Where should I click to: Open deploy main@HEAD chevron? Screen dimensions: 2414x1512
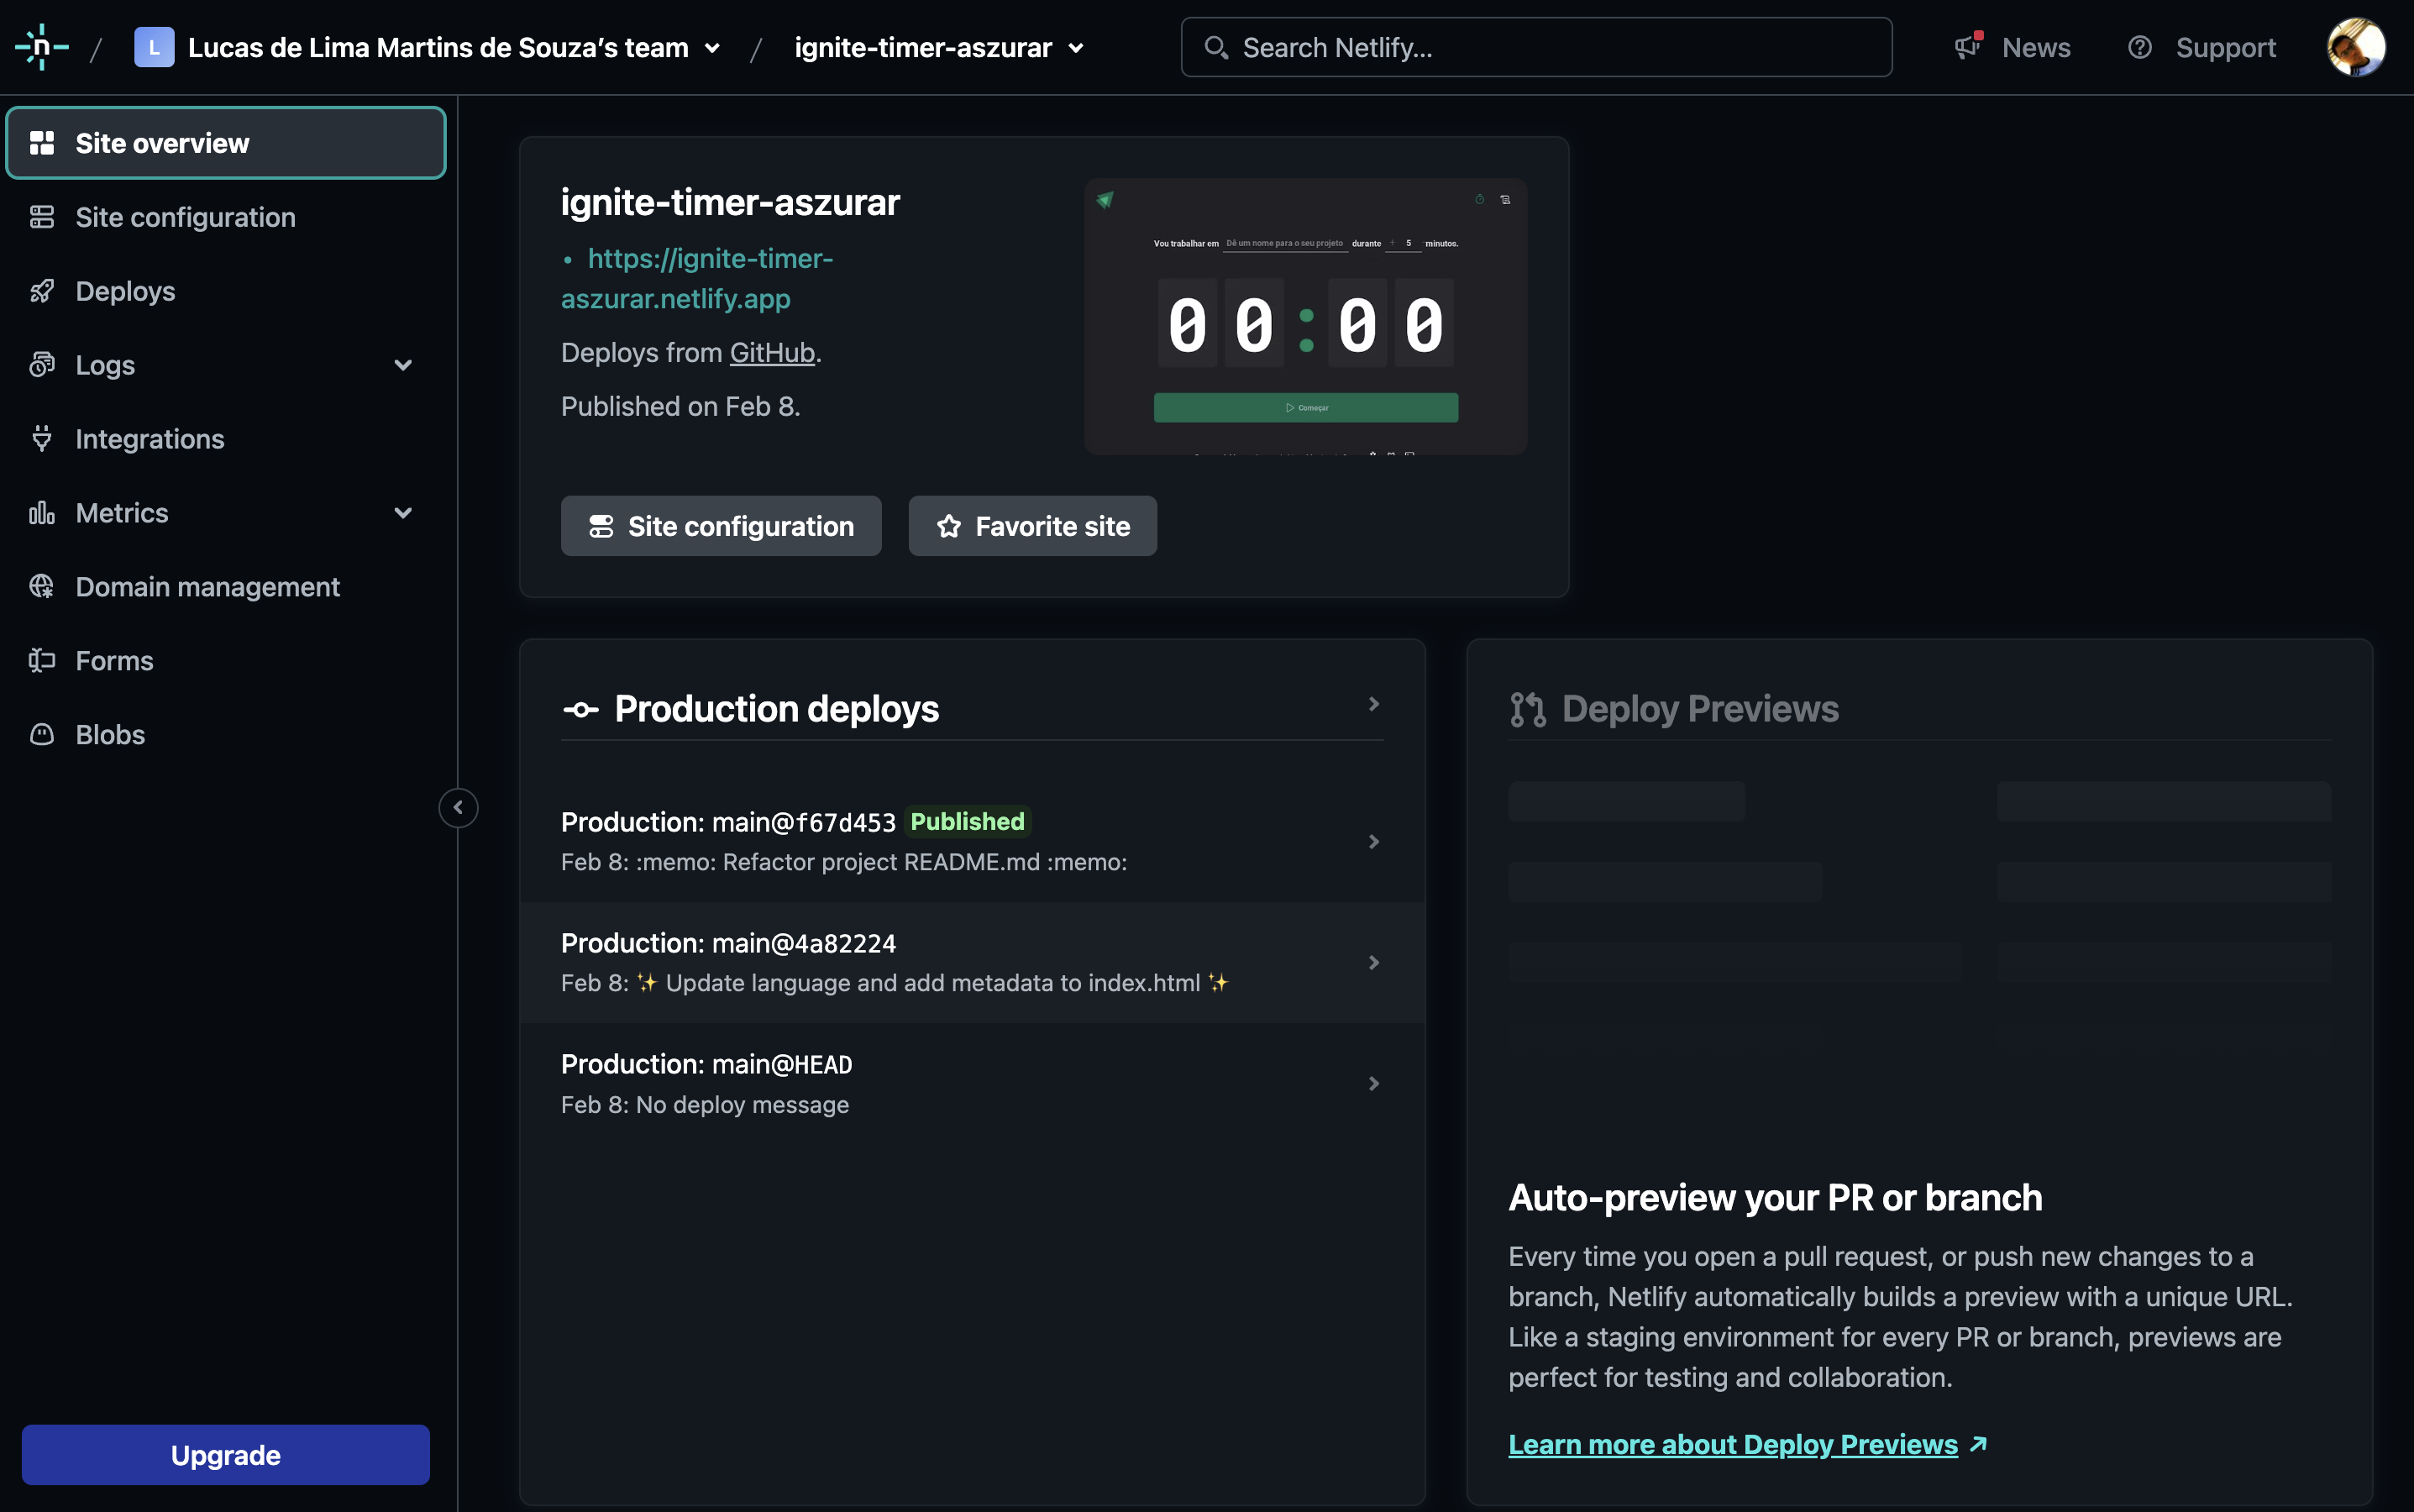point(1374,1084)
